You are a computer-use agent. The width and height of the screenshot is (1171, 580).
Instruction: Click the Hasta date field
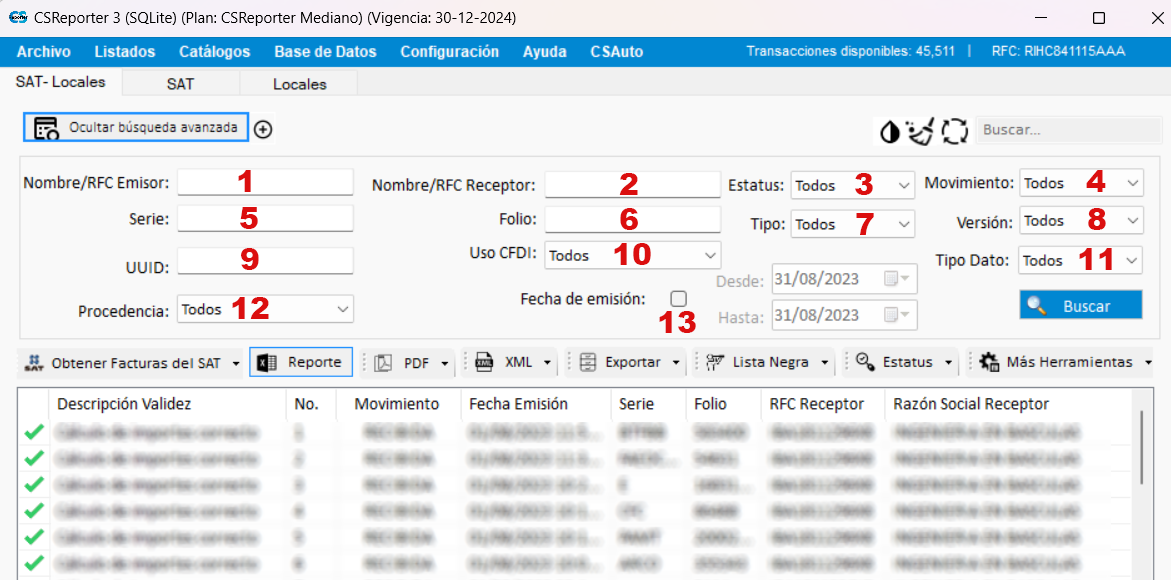pos(845,315)
